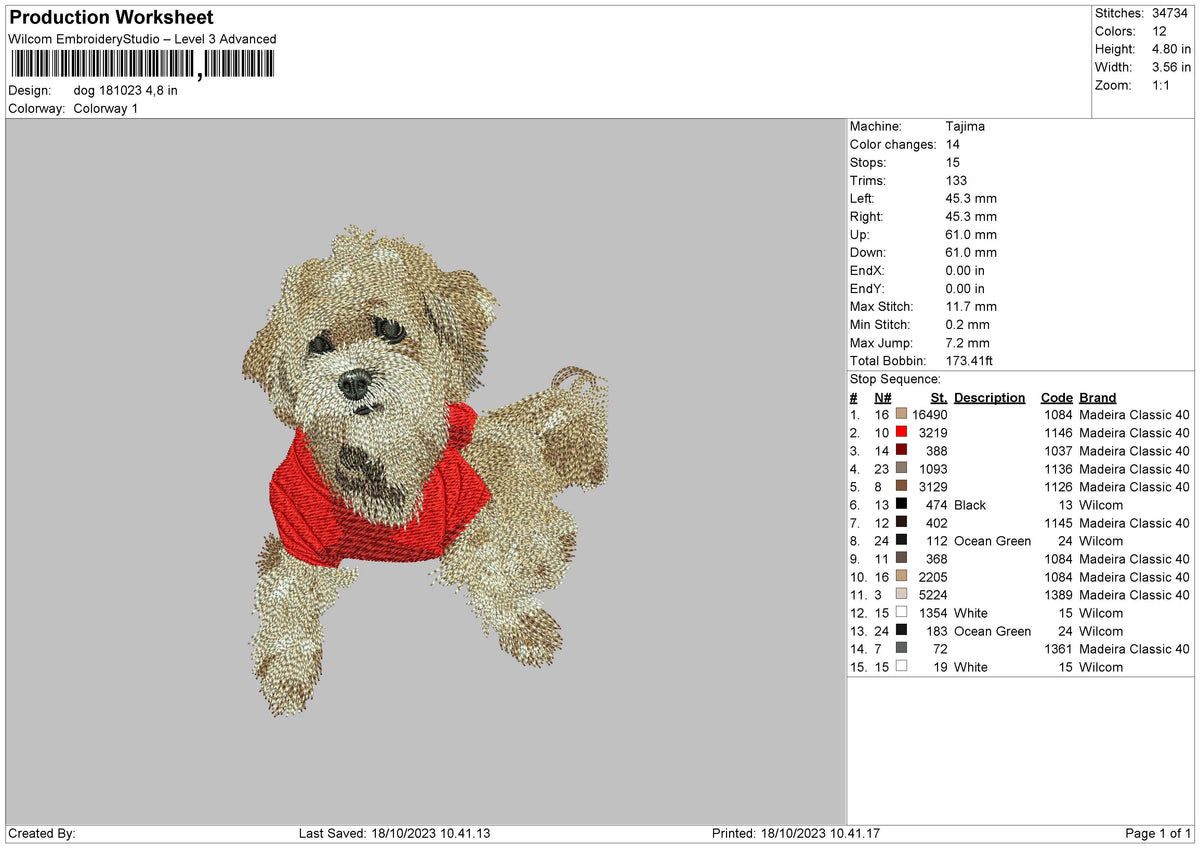Click the Color changes value 14
Image resolution: width=1200 pixels, height=848 pixels.
coord(953,145)
